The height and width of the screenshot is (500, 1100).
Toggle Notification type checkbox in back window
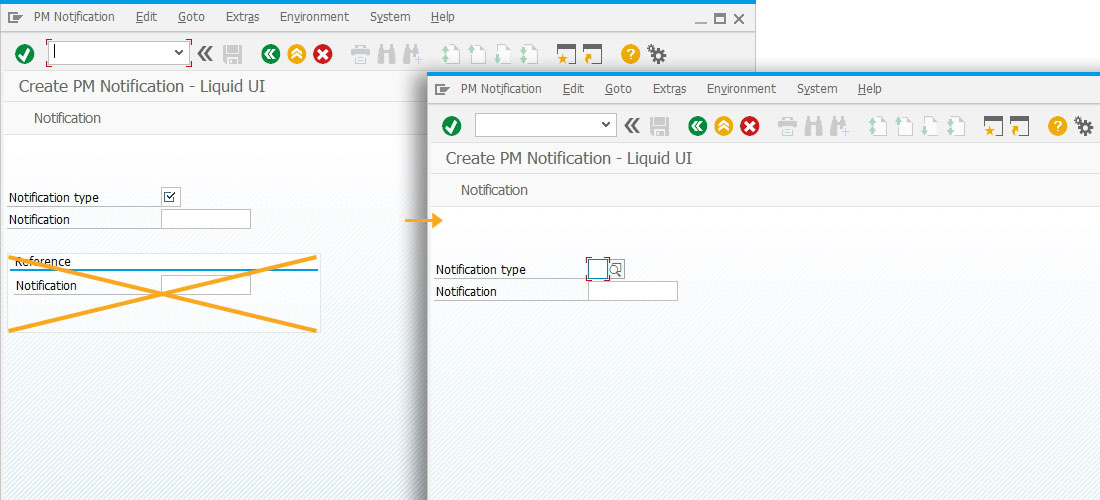pos(170,197)
